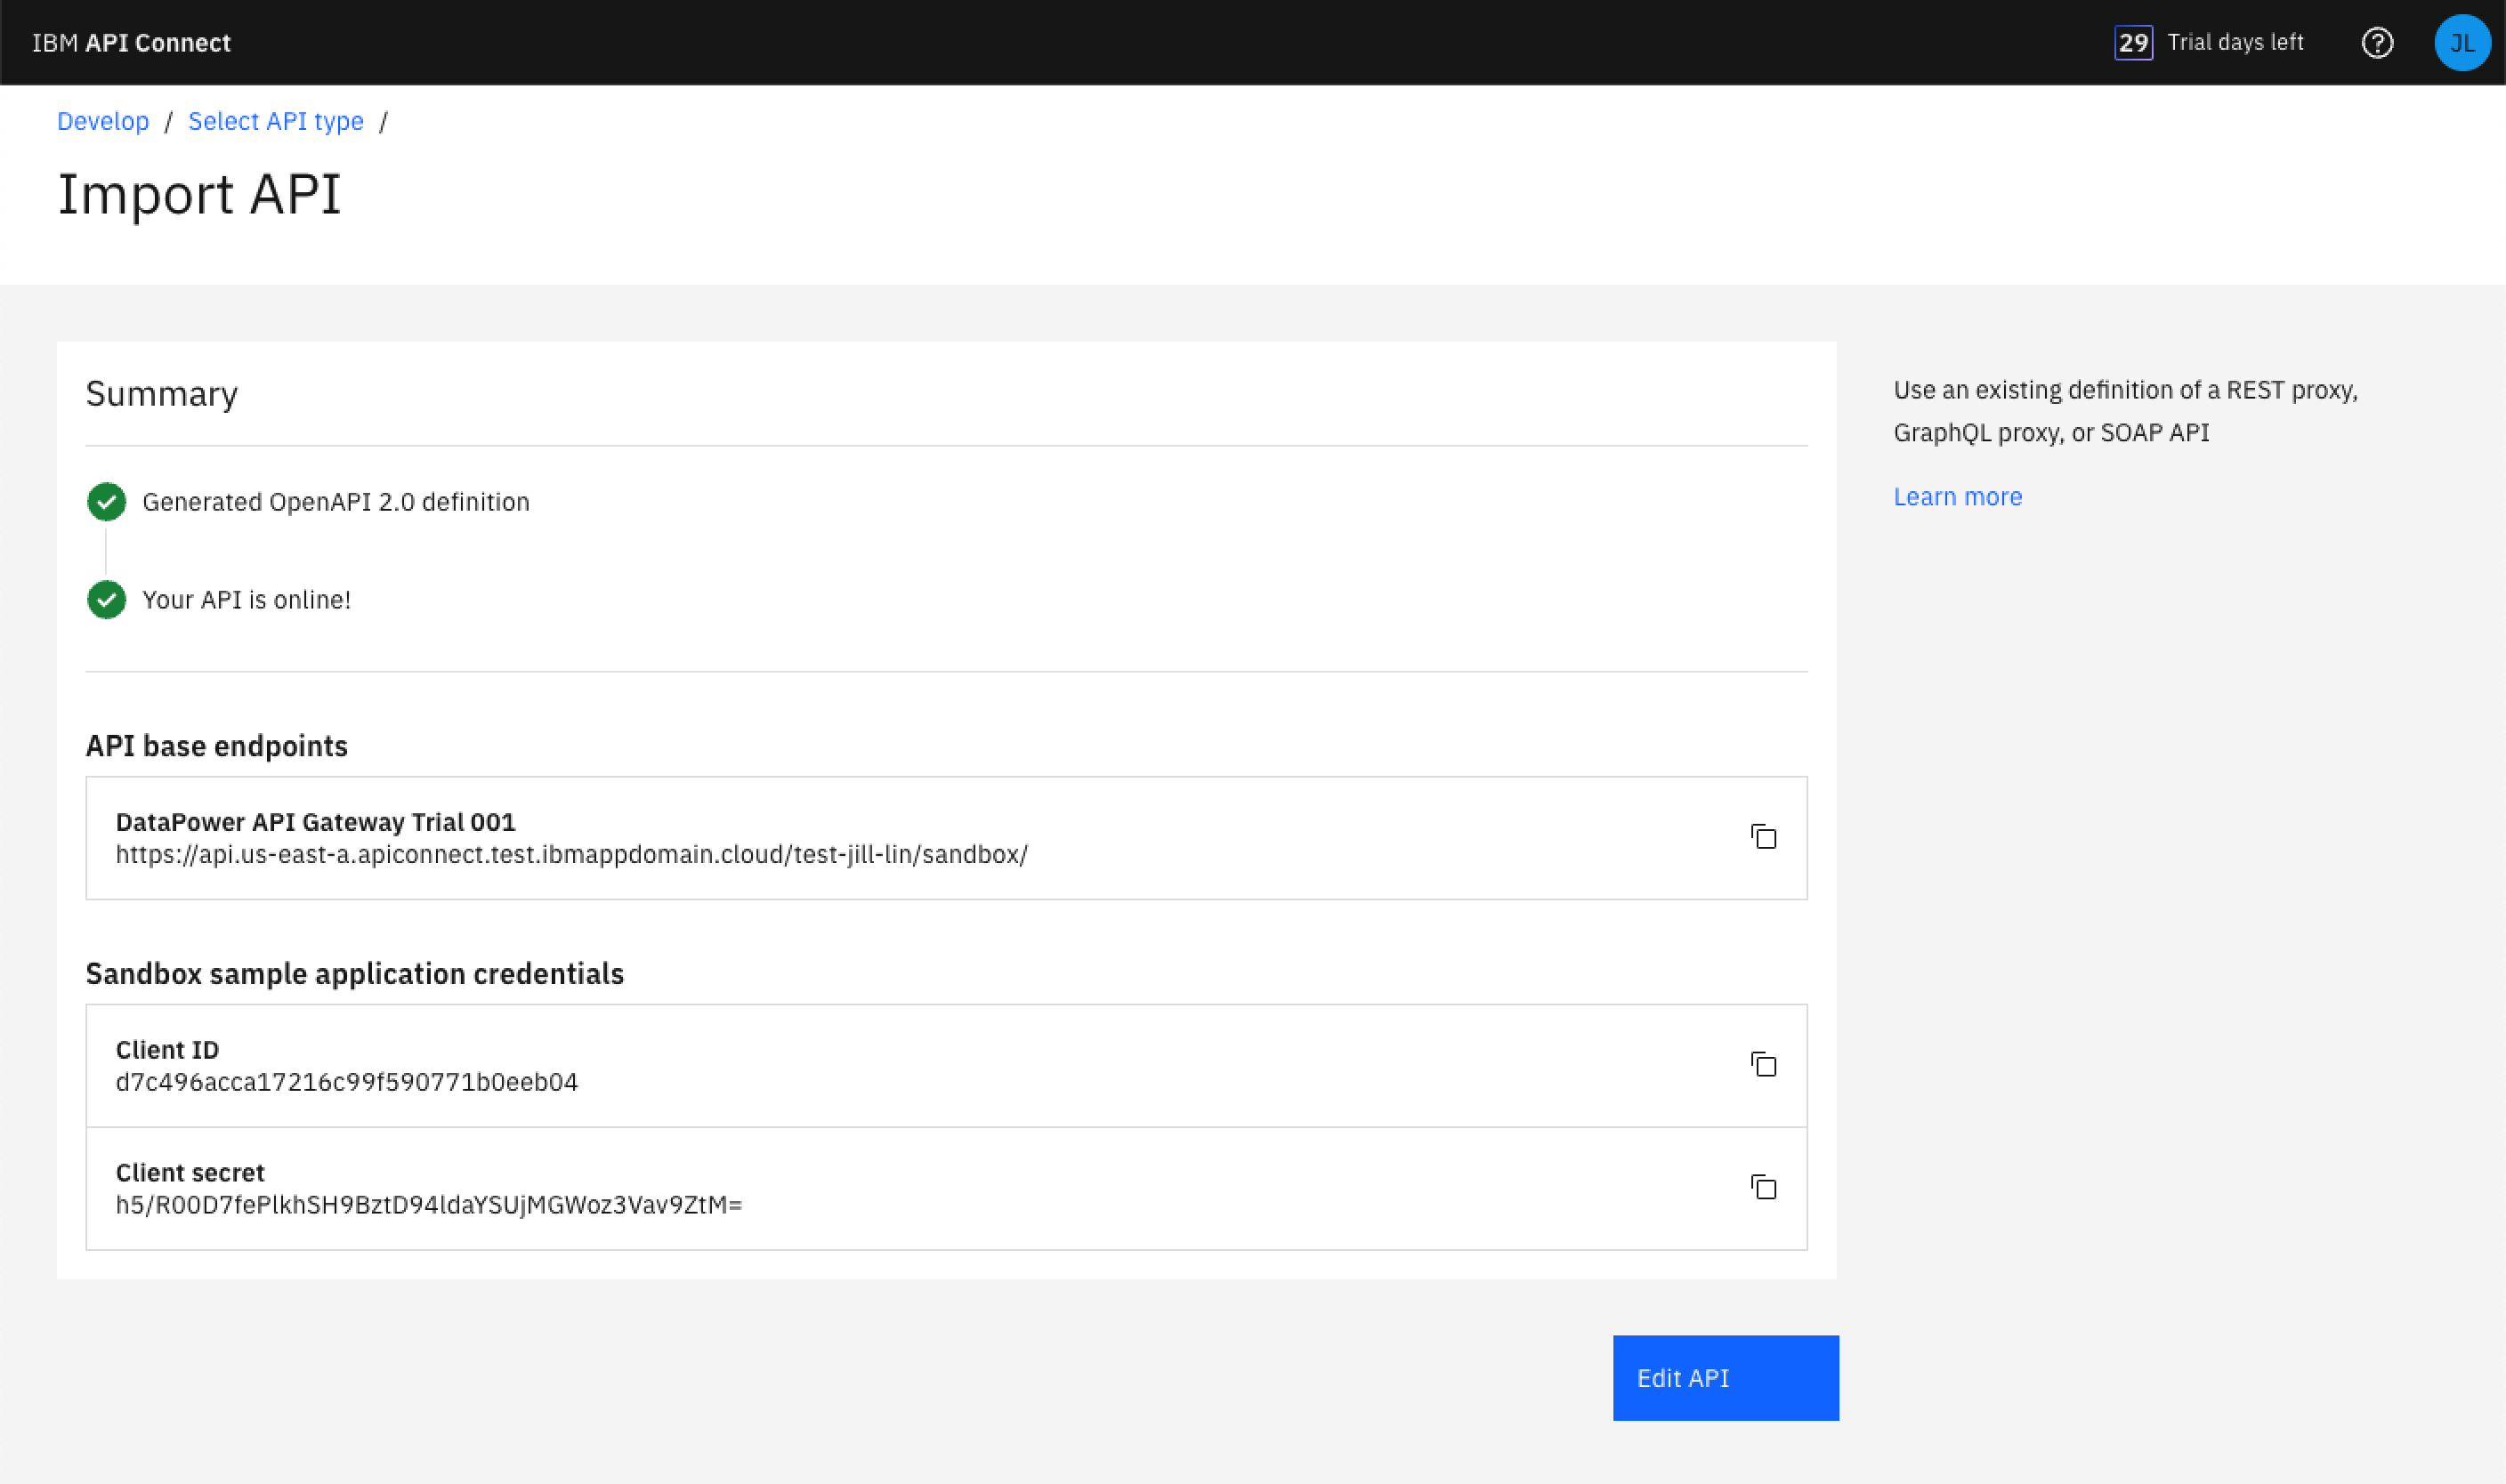Click the Generated OpenAPI definition green checkmark

pyautogui.click(x=107, y=502)
